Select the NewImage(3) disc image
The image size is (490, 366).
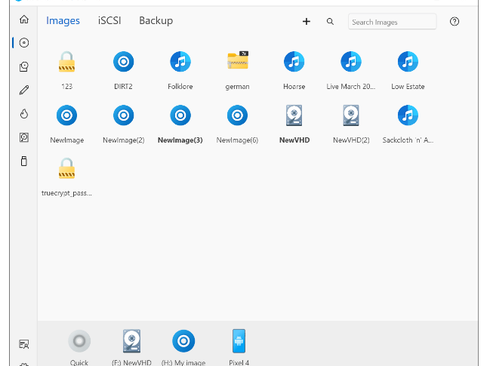tap(180, 124)
